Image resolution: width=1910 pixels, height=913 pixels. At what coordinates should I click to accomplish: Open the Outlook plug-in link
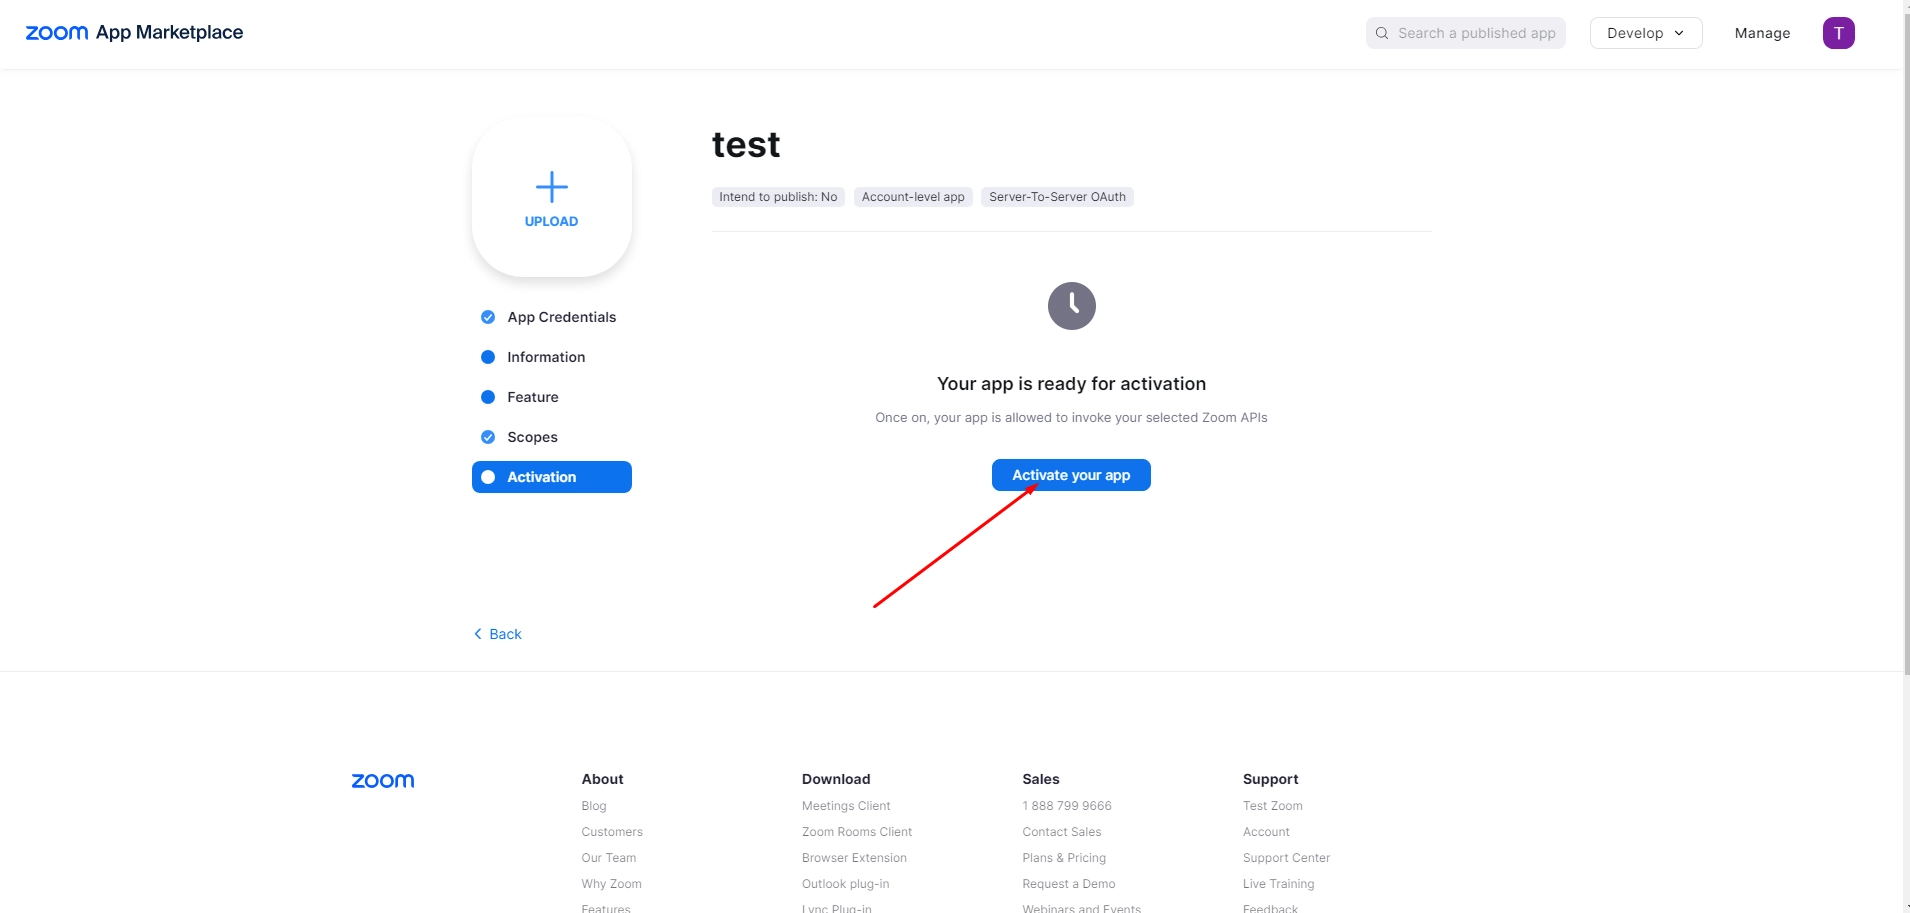(x=845, y=884)
